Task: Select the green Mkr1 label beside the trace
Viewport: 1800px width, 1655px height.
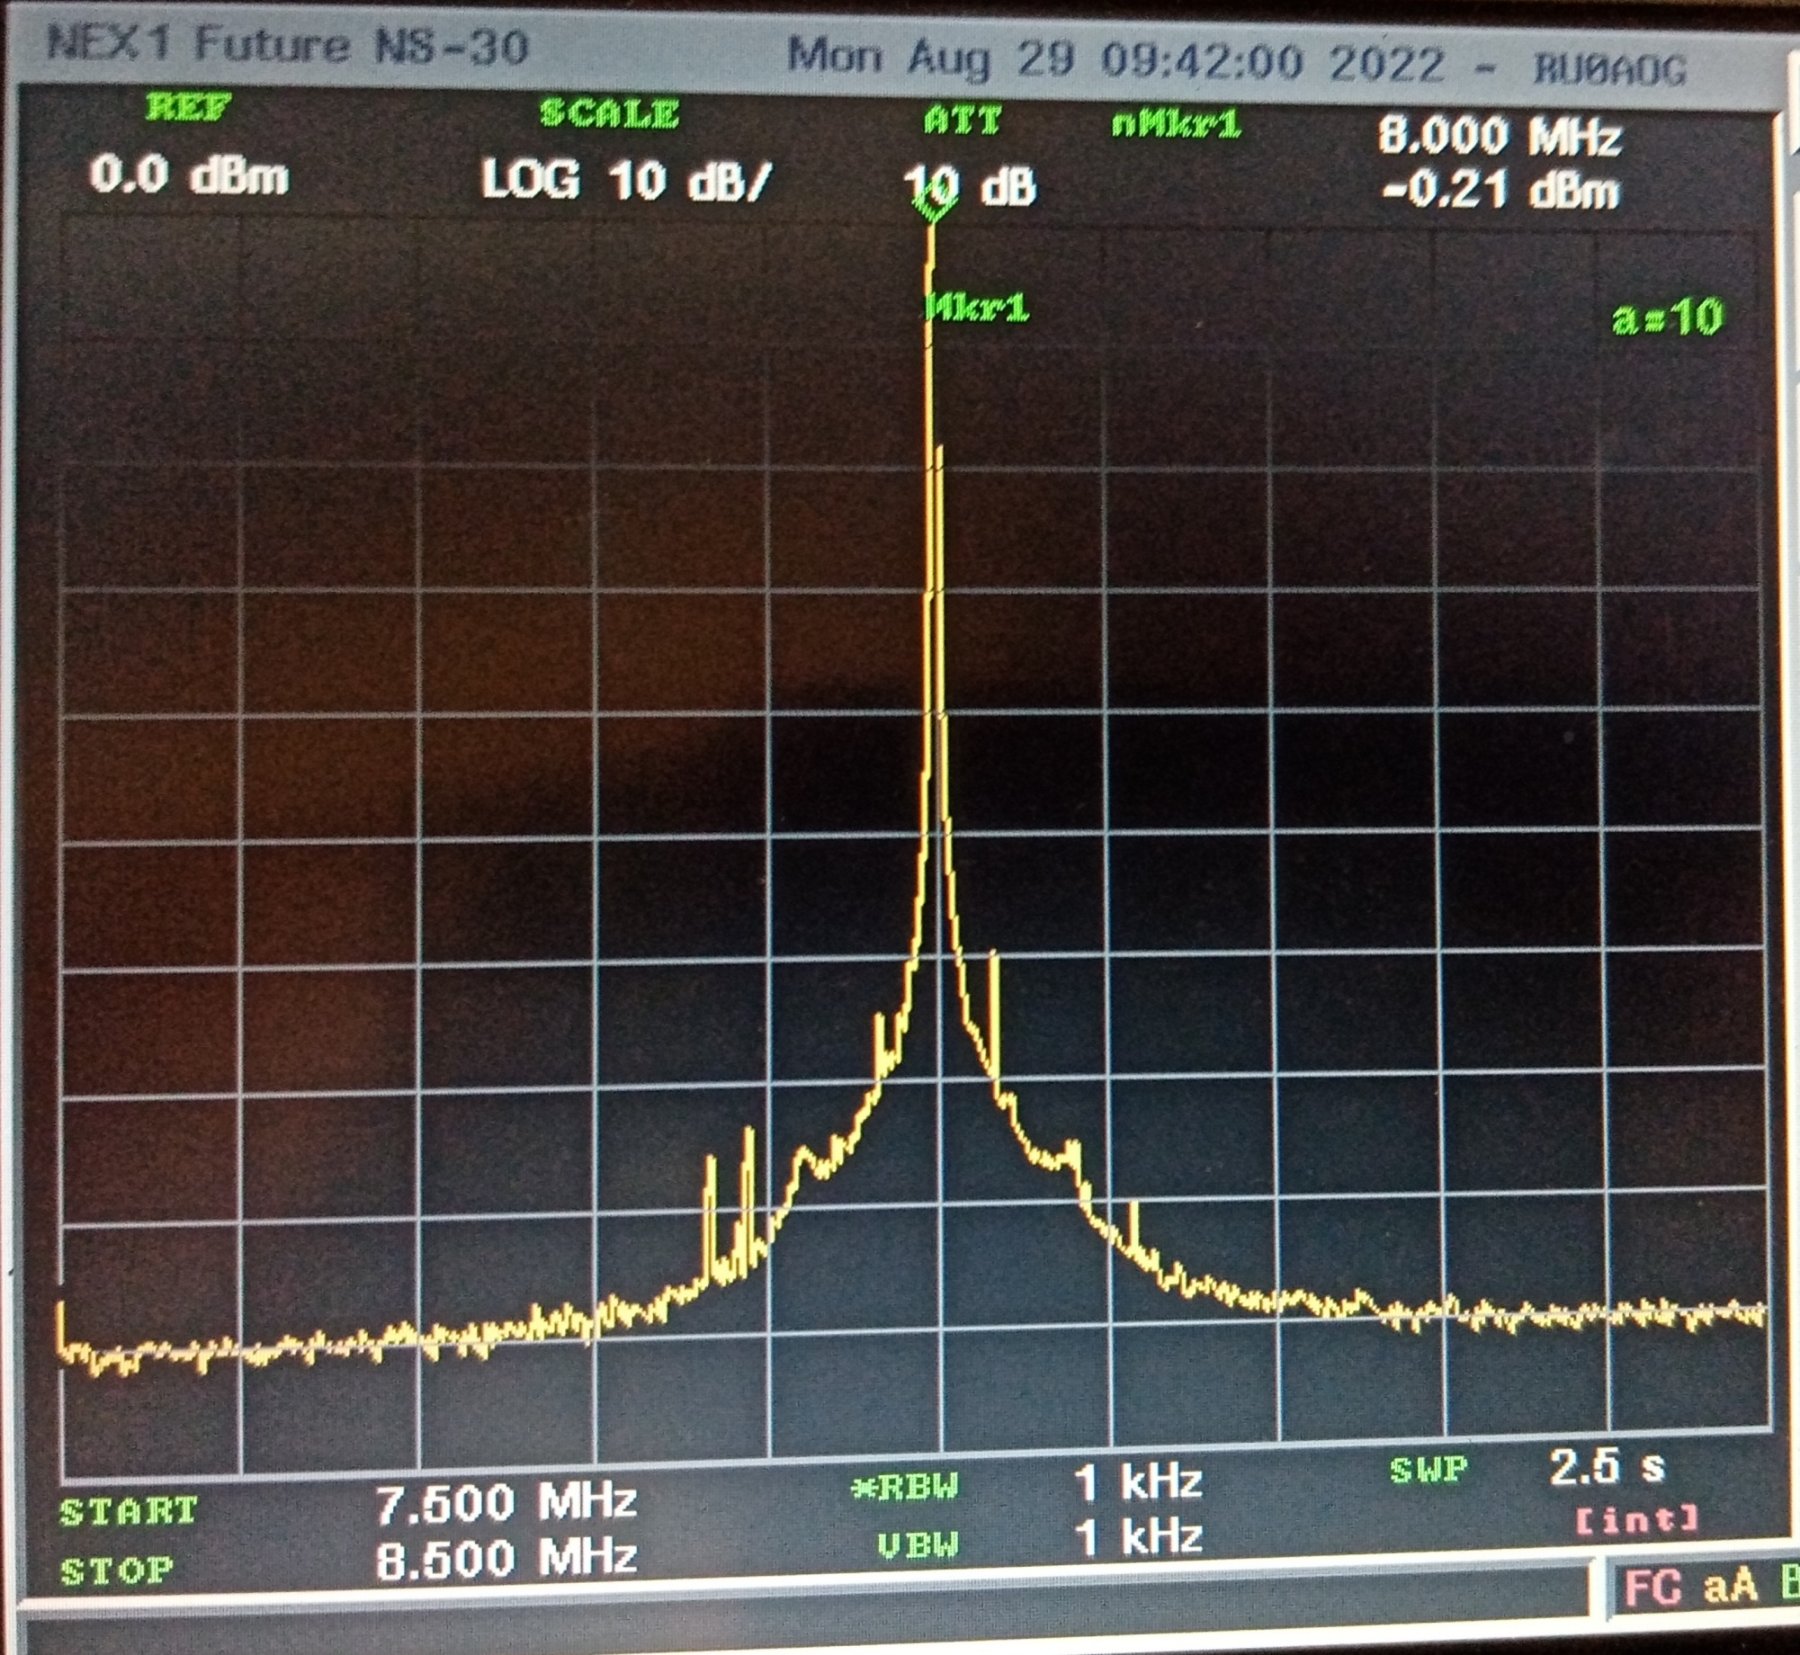Action: pos(979,308)
